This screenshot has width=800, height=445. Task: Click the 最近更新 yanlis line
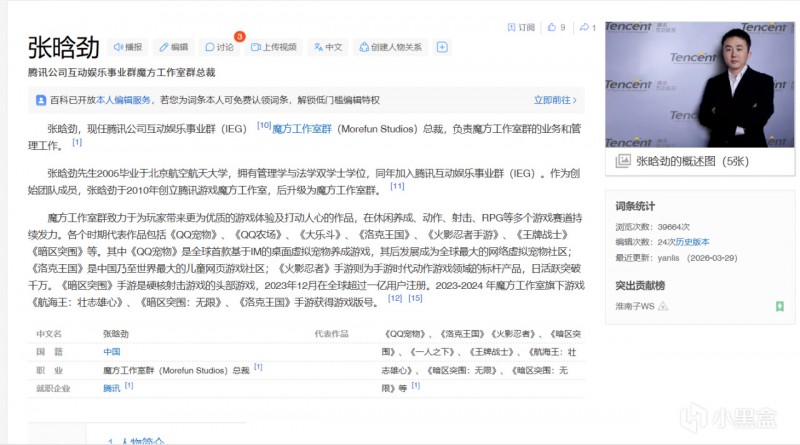point(676,258)
